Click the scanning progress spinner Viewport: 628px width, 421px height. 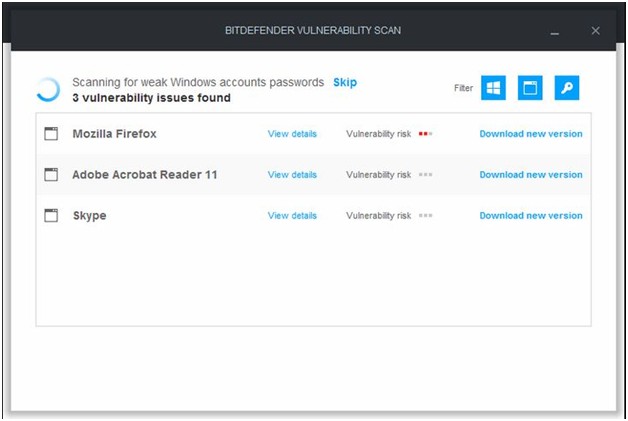48,89
